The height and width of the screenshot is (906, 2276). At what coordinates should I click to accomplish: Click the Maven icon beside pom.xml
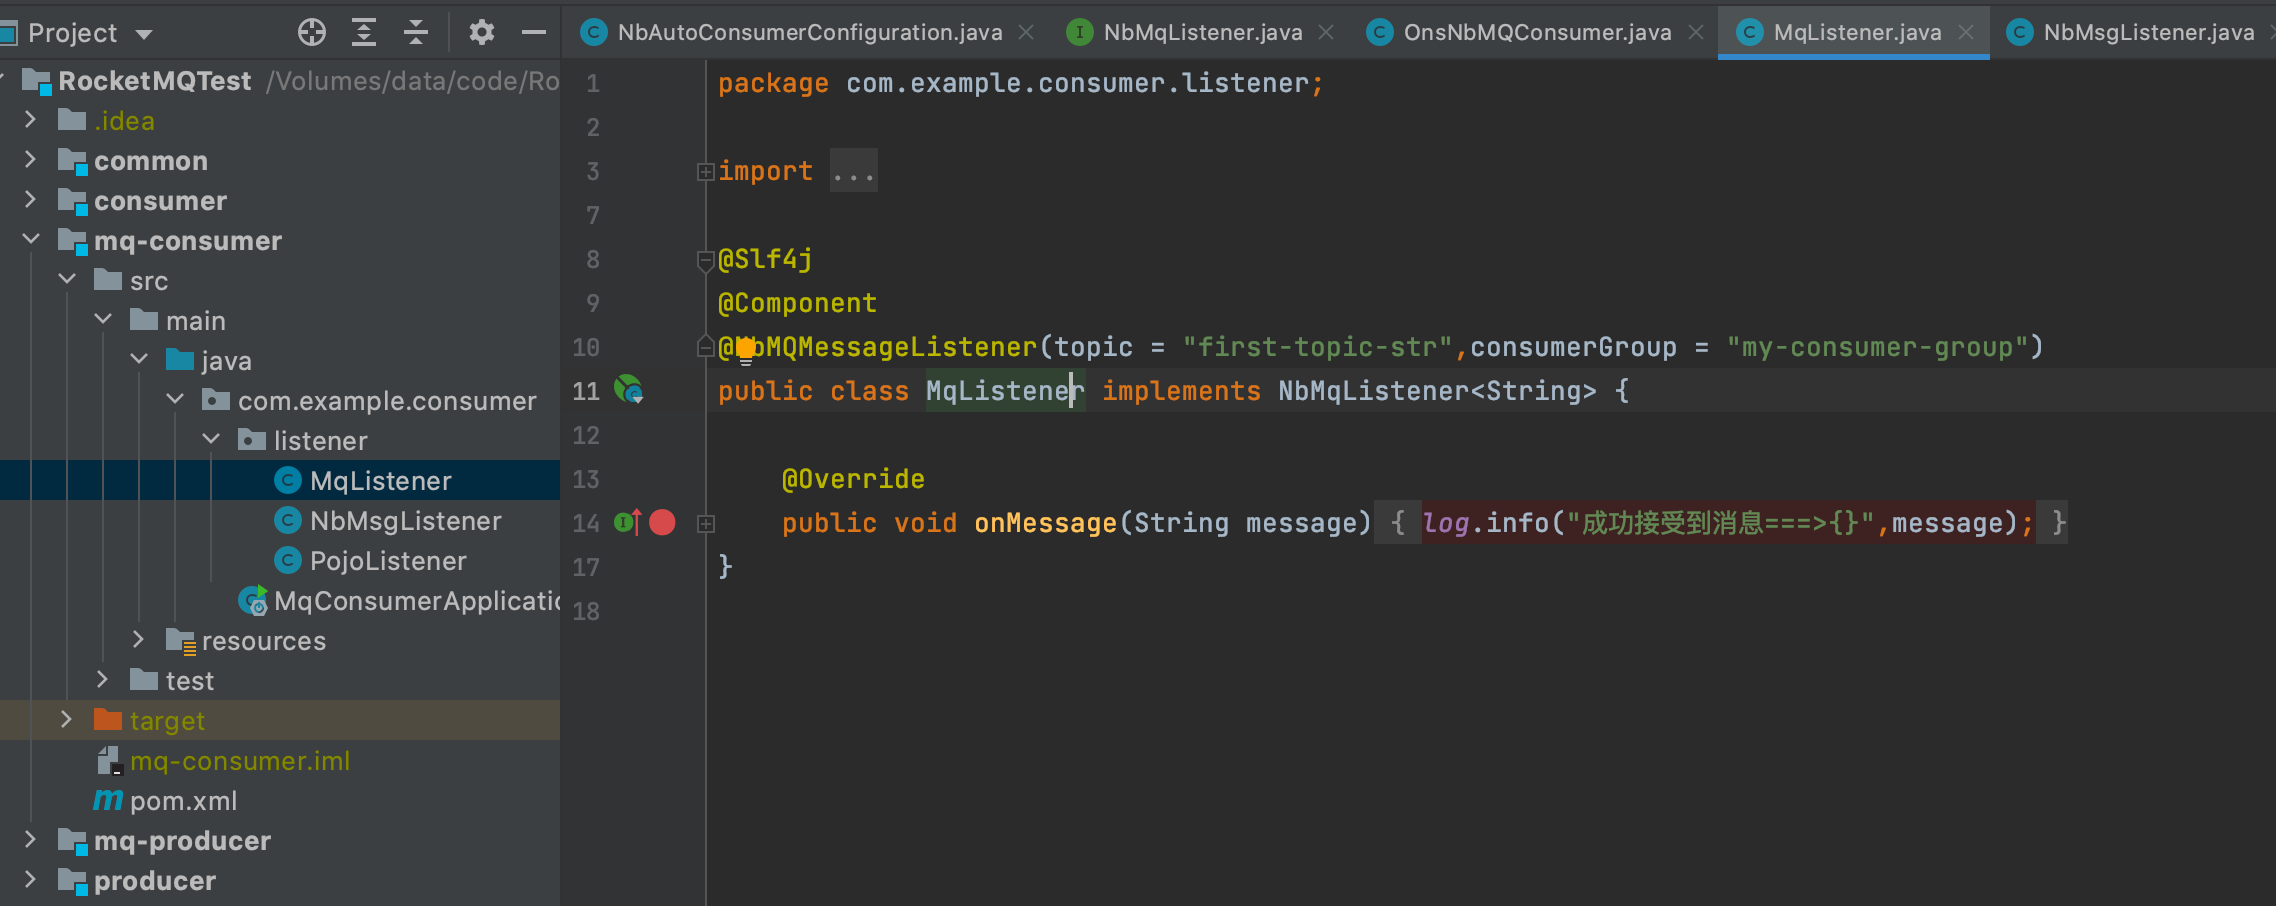108,800
